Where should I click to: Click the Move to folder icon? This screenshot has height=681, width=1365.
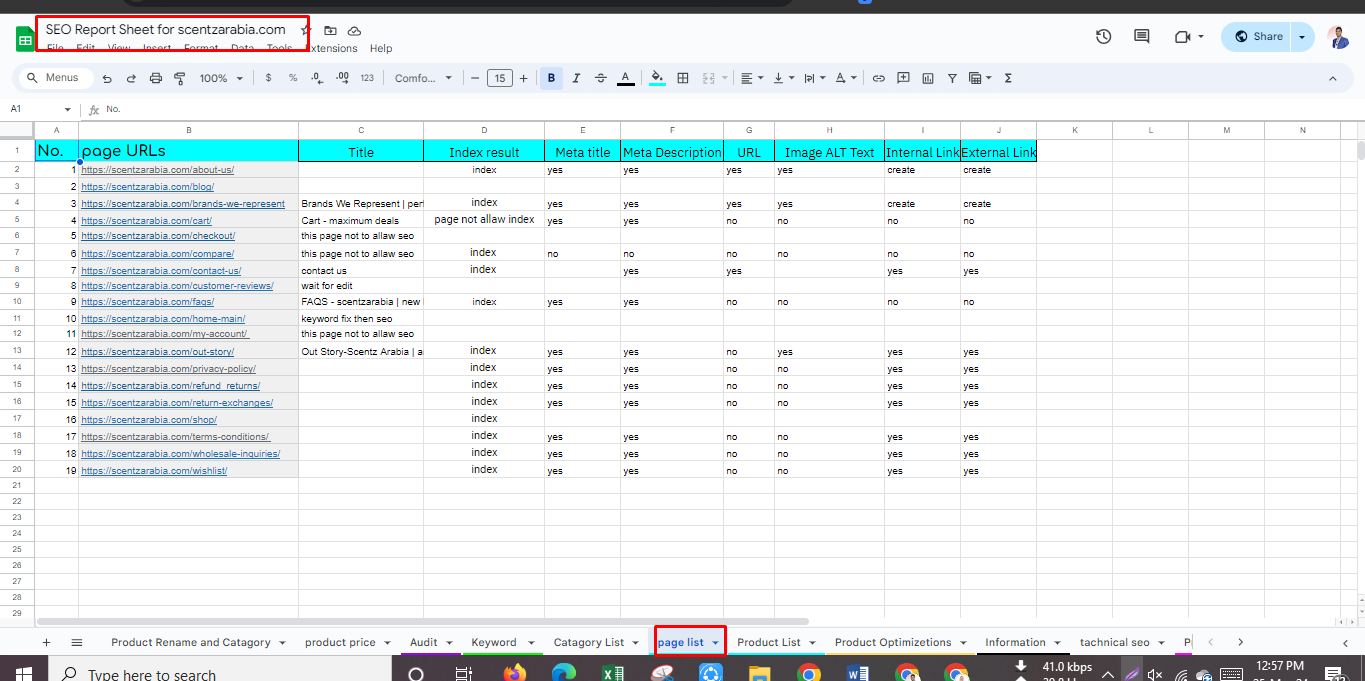pyautogui.click(x=330, y=31)
